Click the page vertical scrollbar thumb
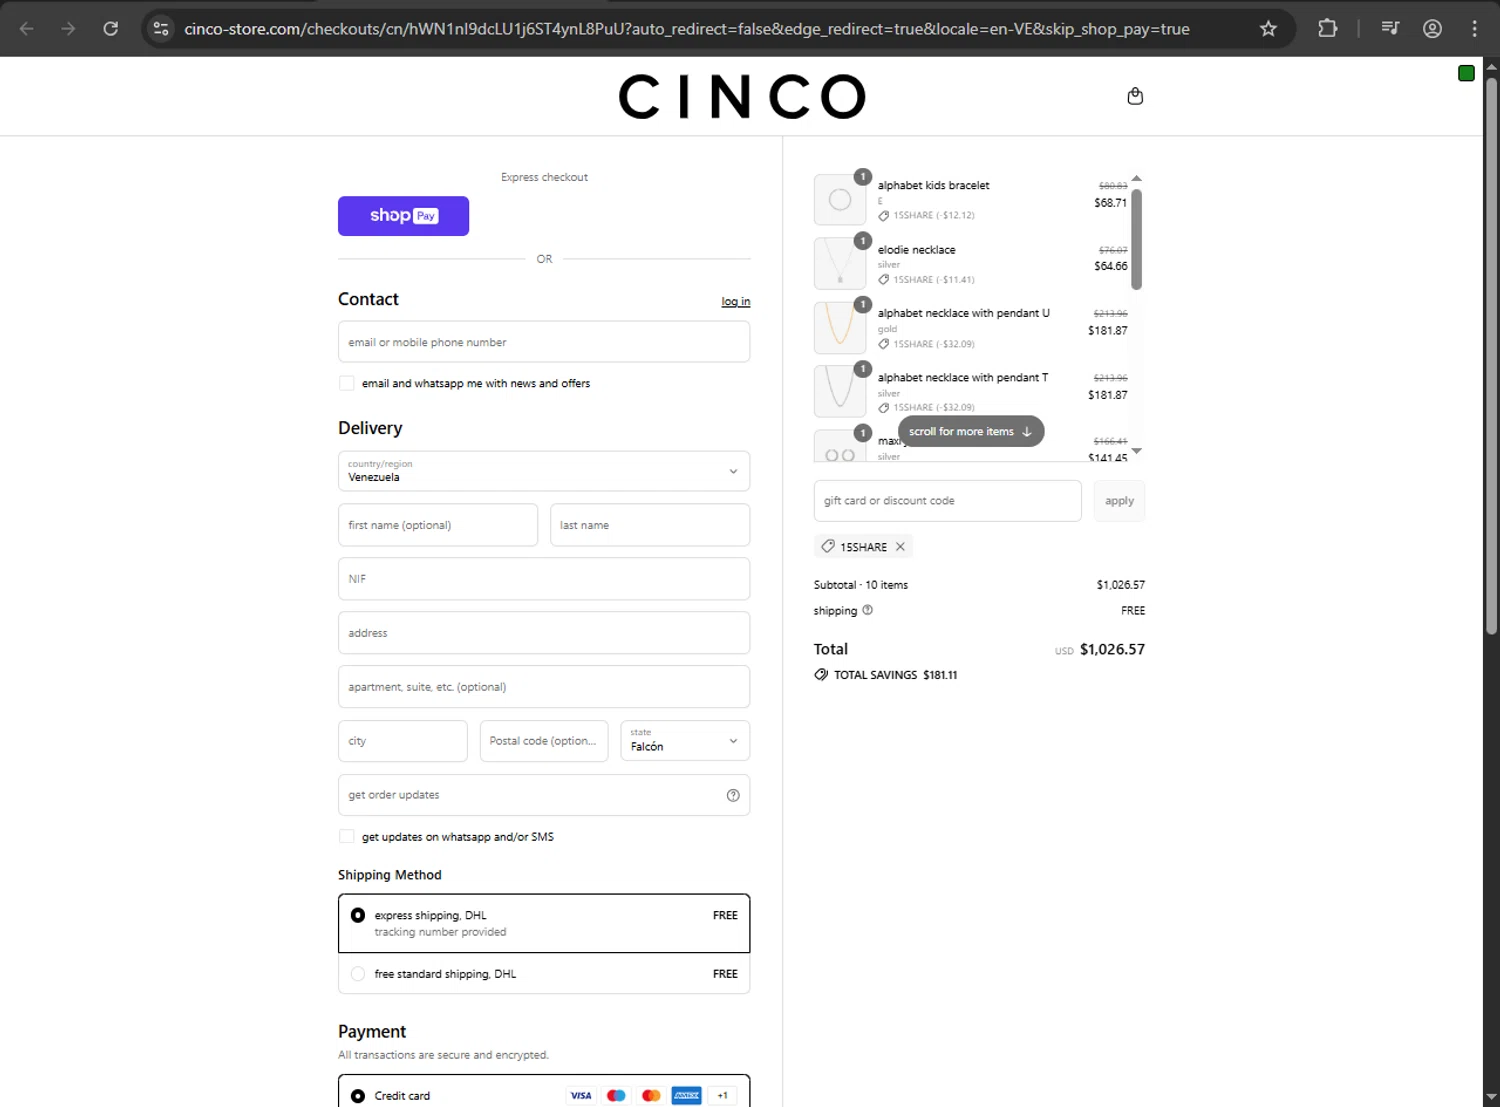The height and width of the screenshot is (1107, 1500). click(x=1491, y=355)
